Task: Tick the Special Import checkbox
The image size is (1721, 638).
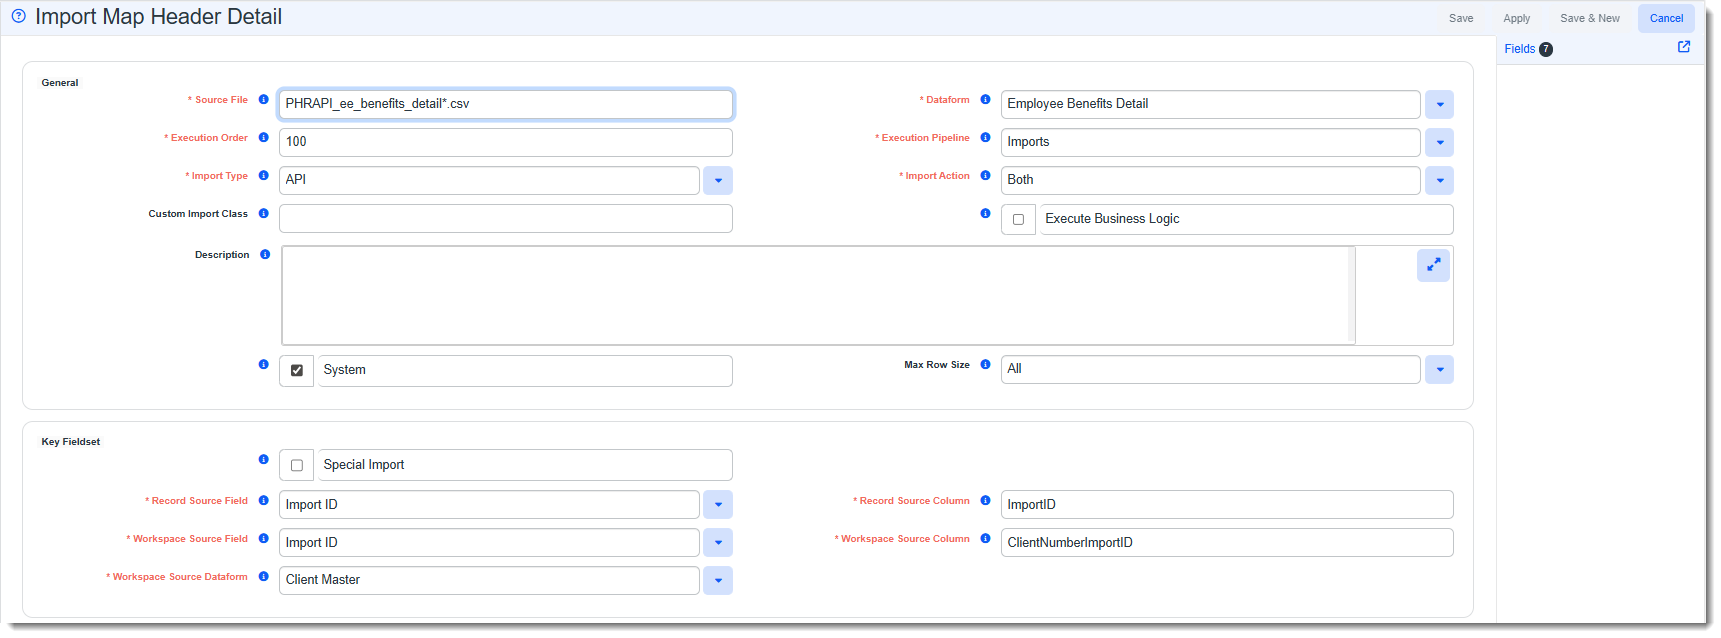Action: pos(297,466)
